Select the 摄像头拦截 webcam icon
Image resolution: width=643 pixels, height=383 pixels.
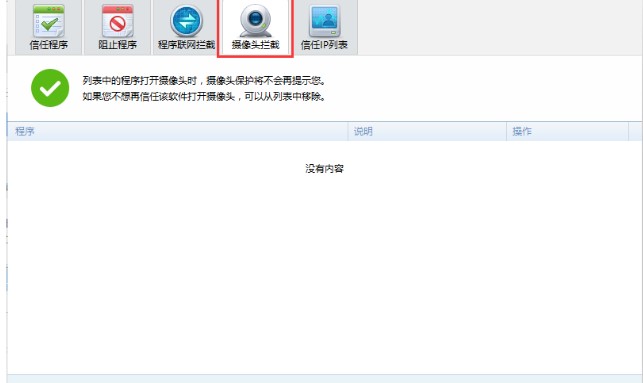(x=255, y=21)
